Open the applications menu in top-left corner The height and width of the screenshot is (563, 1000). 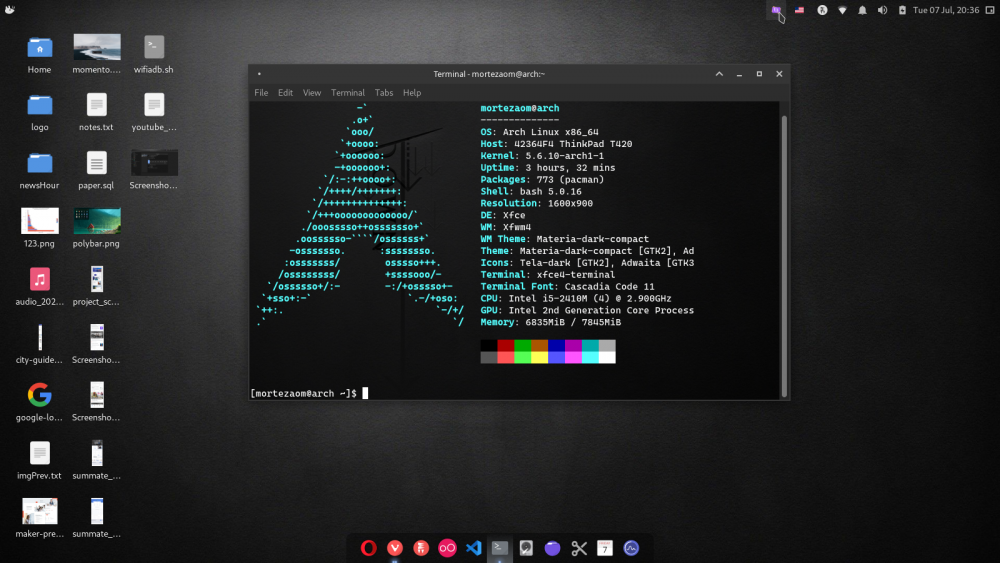click(x=10, y=10)
